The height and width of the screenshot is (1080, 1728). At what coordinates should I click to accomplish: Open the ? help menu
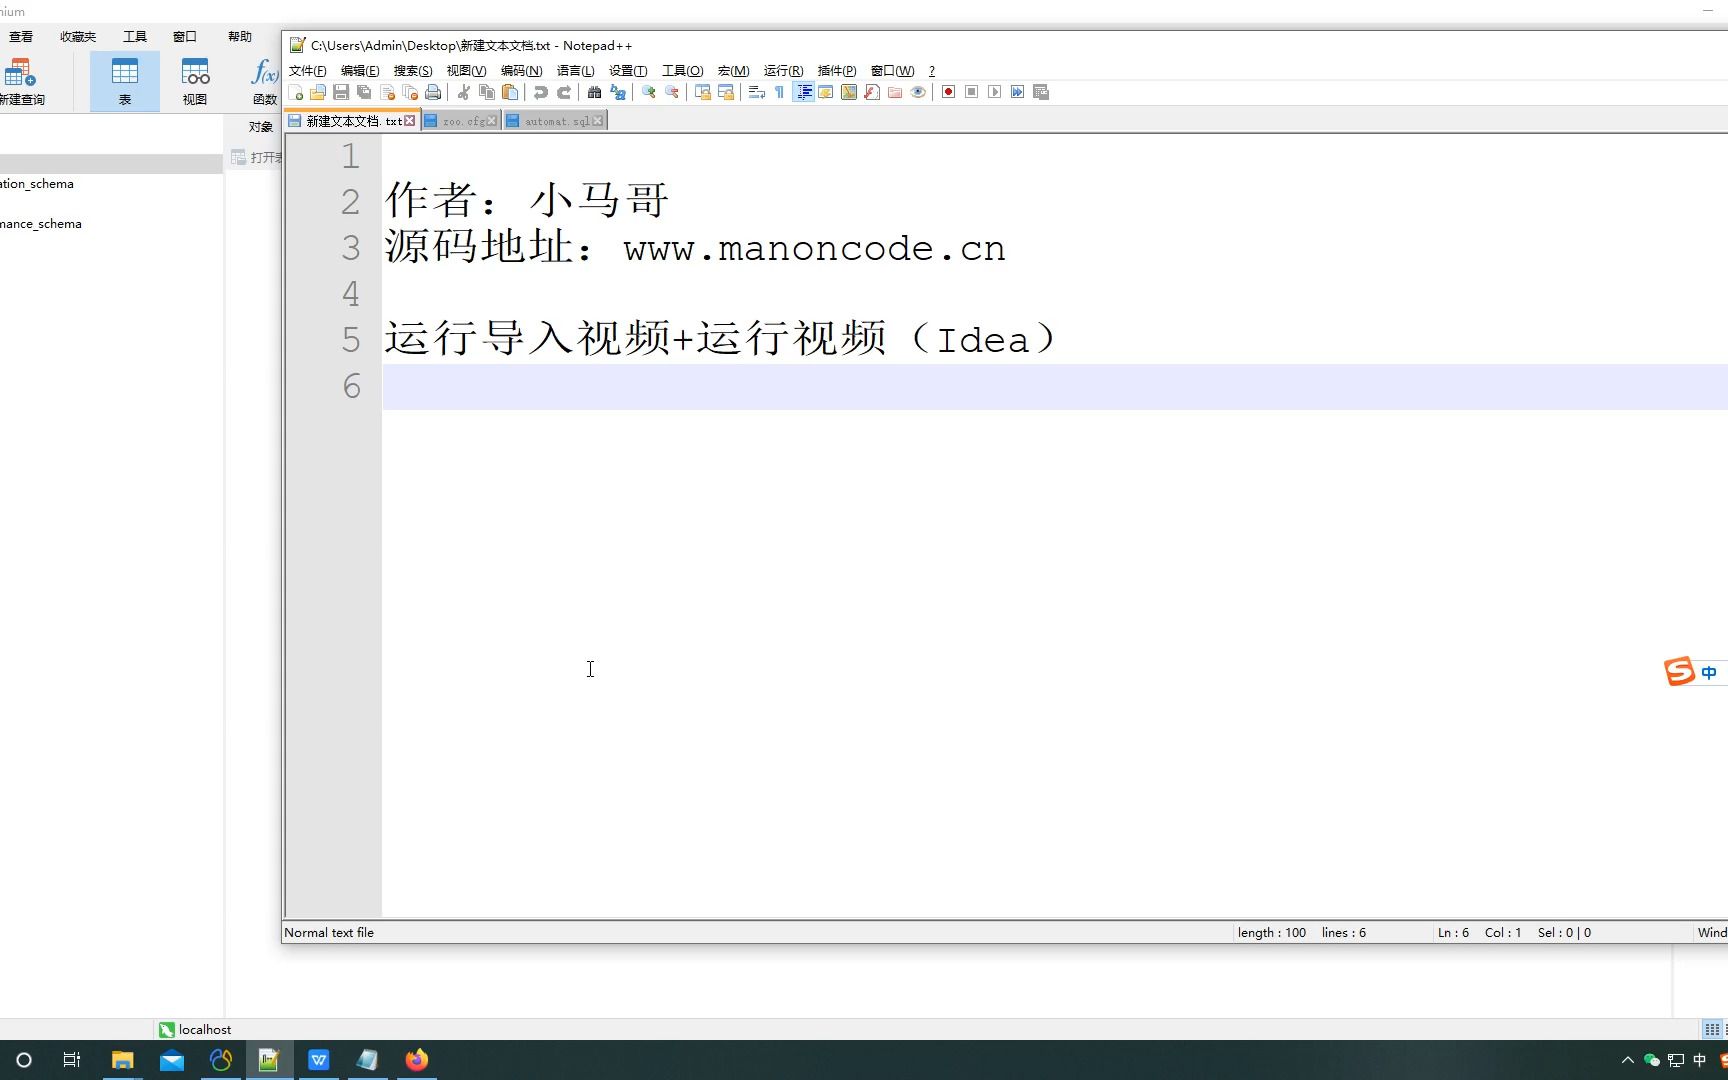pos(932,71)
